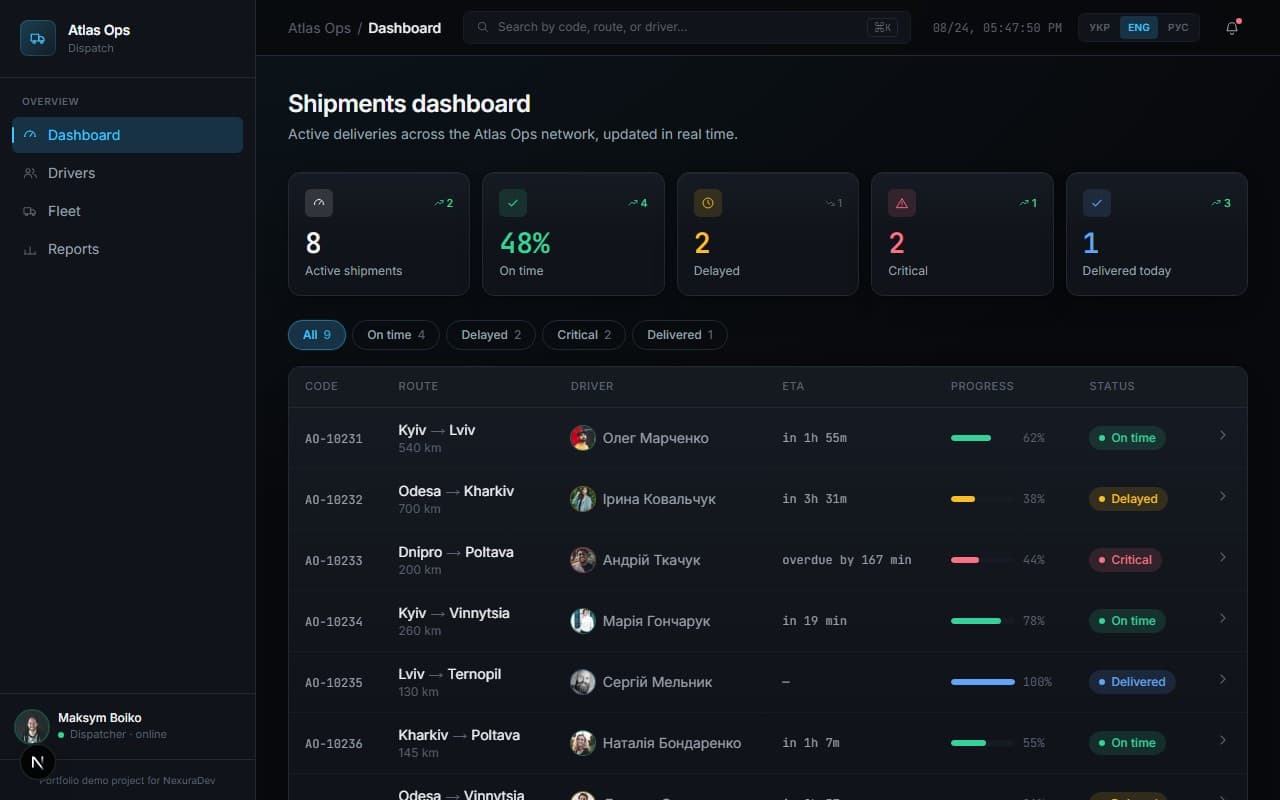Image resolution: width=1280 pixels, height=800 pixels.
Task: Click the round N logo badge
Action: (37, 762)
